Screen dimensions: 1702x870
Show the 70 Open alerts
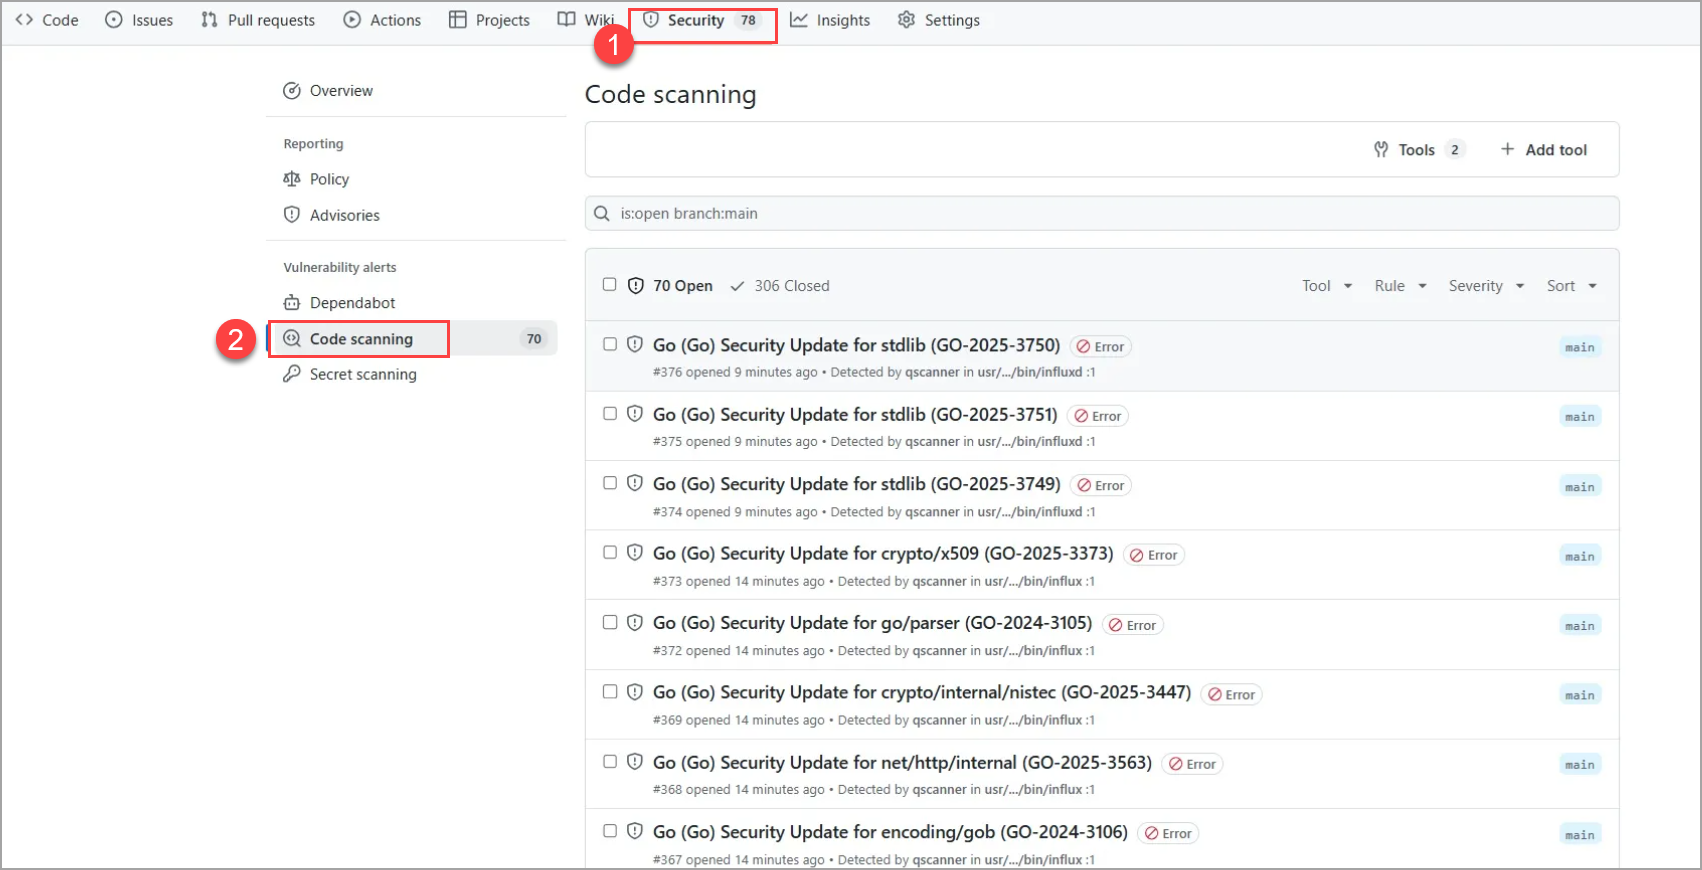click(x=670, y=286)
